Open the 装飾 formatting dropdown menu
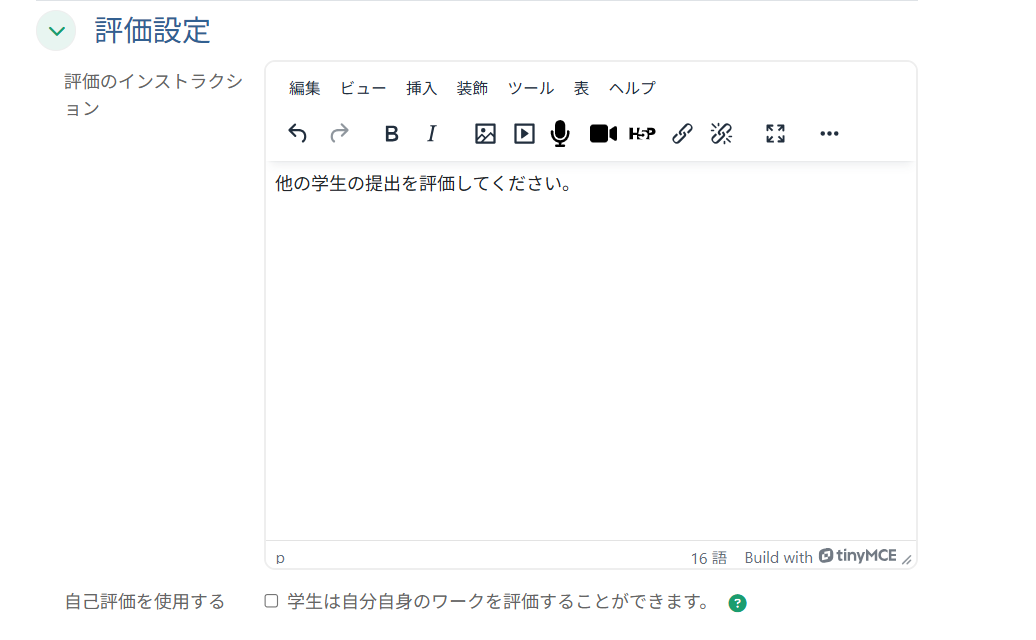This screenshot has width=1036, height=640. click(472, 88)
